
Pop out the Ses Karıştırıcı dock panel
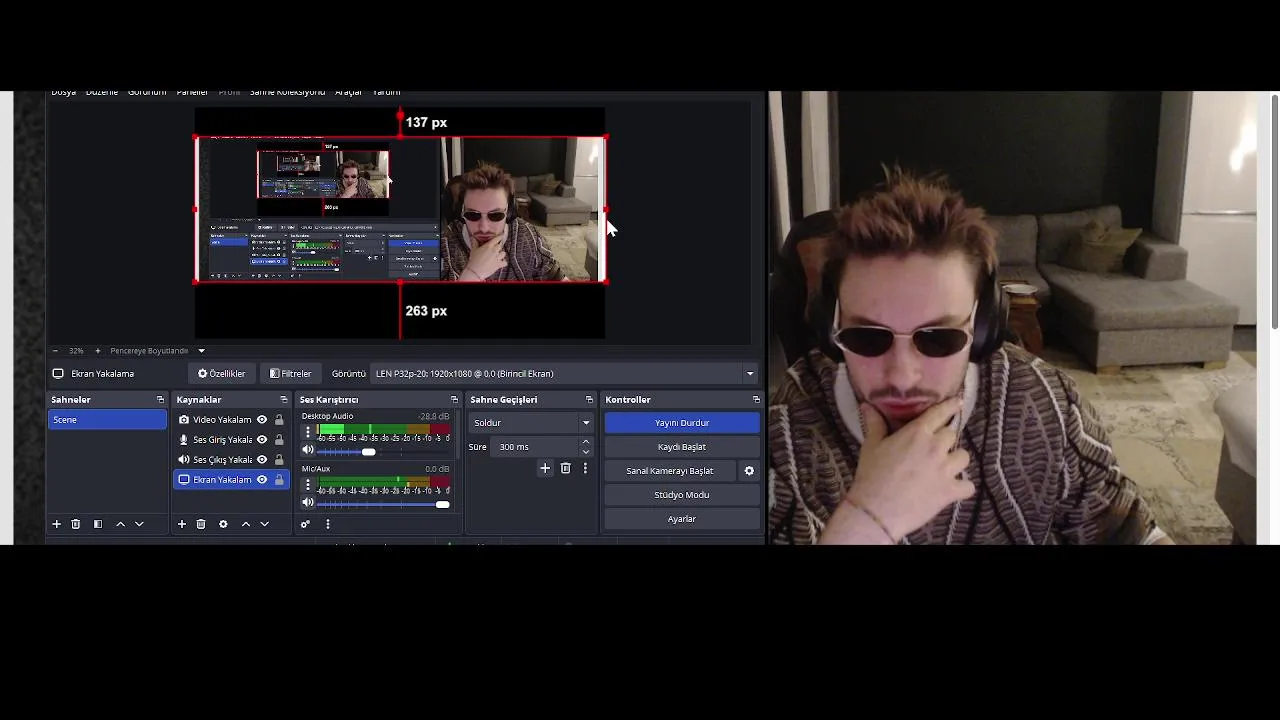coord(454,400)
